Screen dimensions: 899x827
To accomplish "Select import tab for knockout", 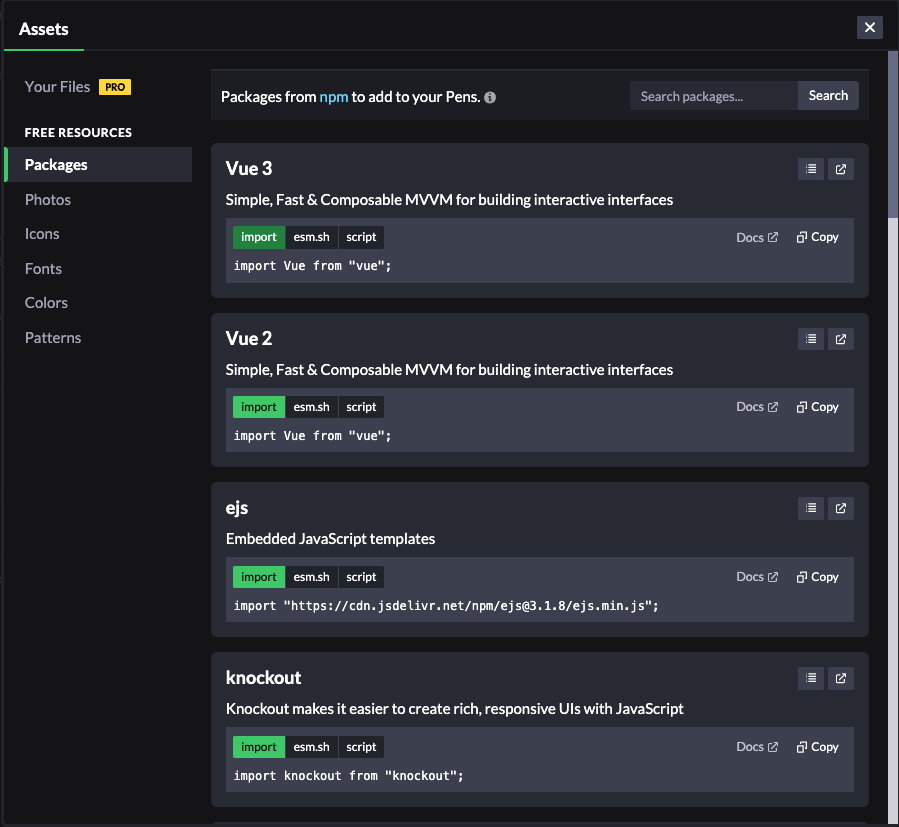I will click(259, 747).
